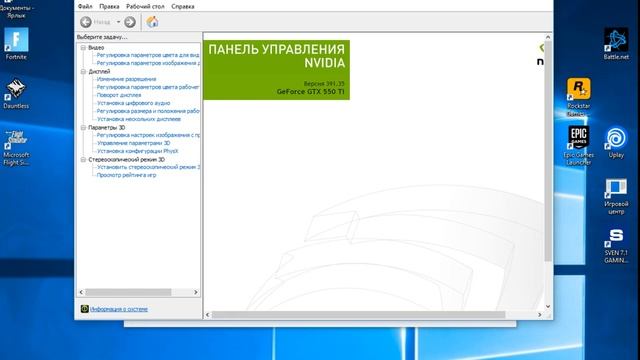
Task: Click the main pane horizontal scrollbar thumb
Action: 358,315
